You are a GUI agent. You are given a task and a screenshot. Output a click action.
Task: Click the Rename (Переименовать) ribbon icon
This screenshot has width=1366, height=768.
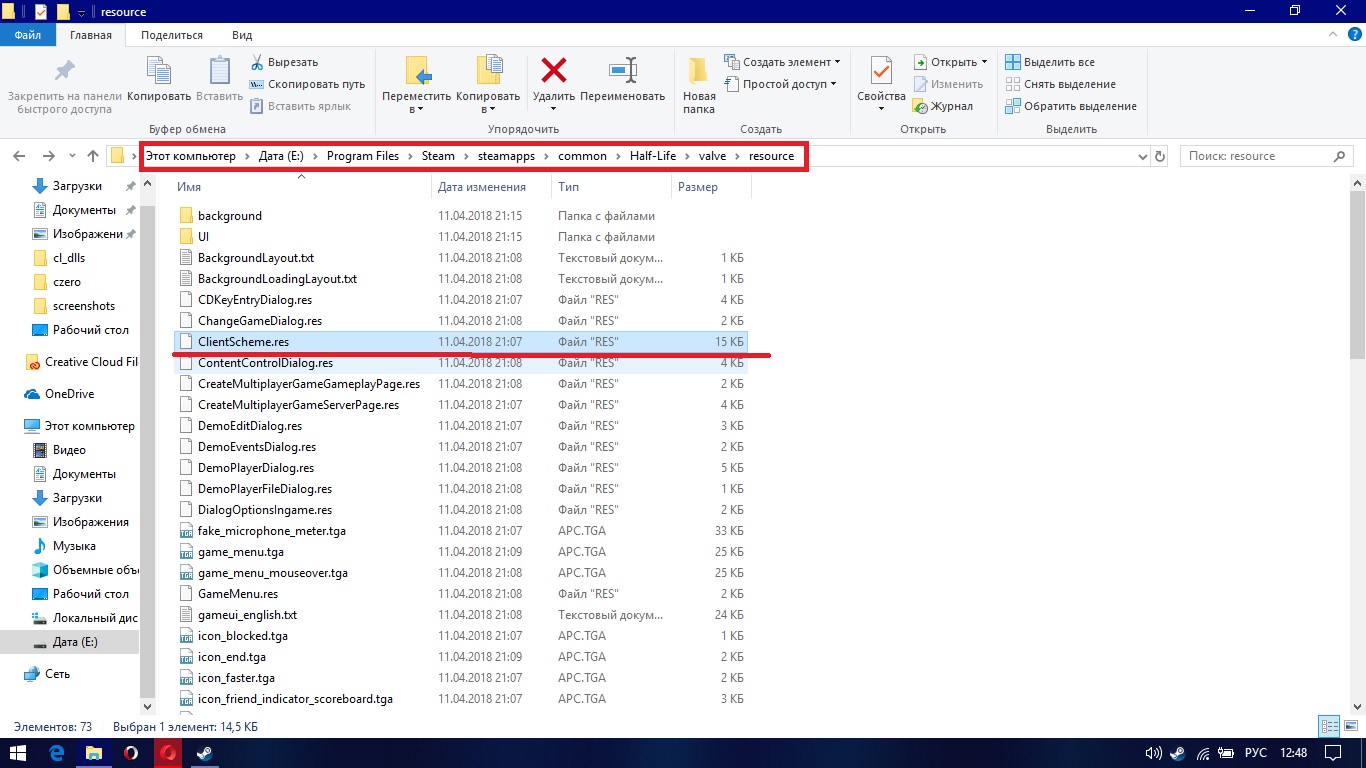click(x=622, y=72)
